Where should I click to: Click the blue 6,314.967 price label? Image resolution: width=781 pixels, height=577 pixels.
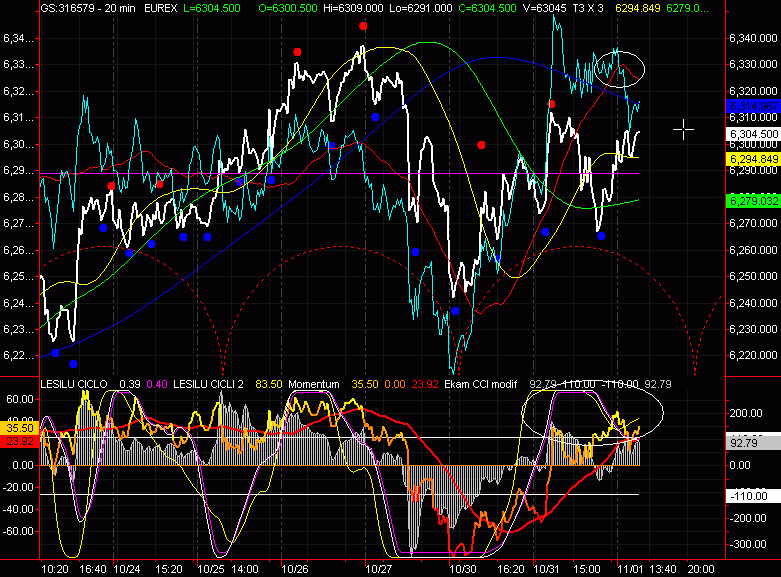pos(750,106)
